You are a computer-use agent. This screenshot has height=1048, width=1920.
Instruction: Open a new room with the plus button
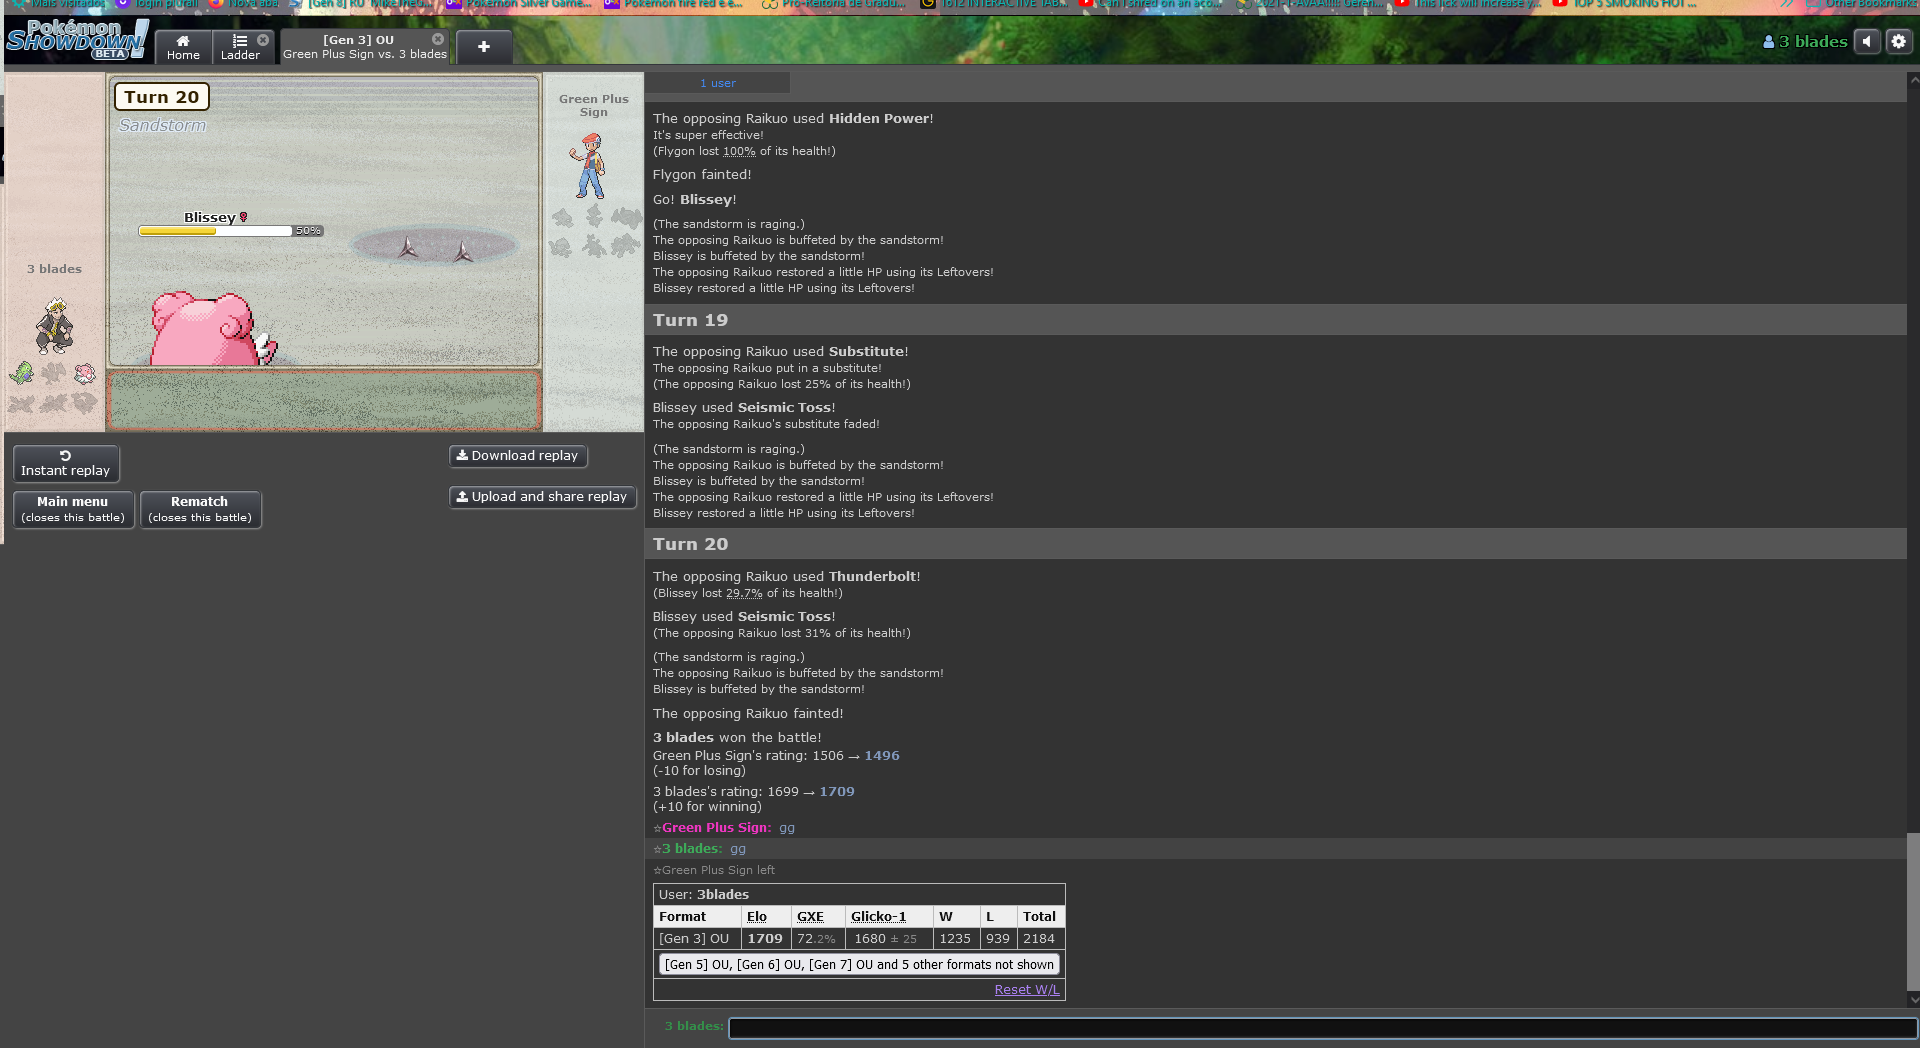484,47
